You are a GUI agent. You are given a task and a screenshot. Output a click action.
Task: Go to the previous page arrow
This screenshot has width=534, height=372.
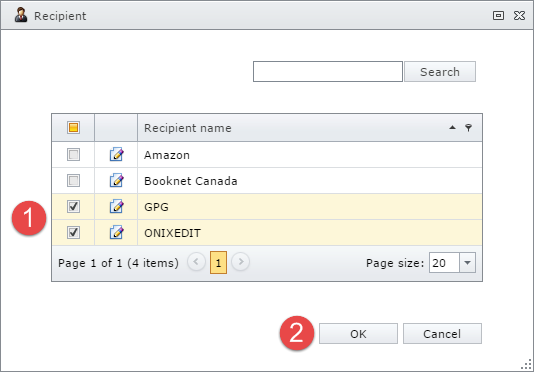coord(196,262)
